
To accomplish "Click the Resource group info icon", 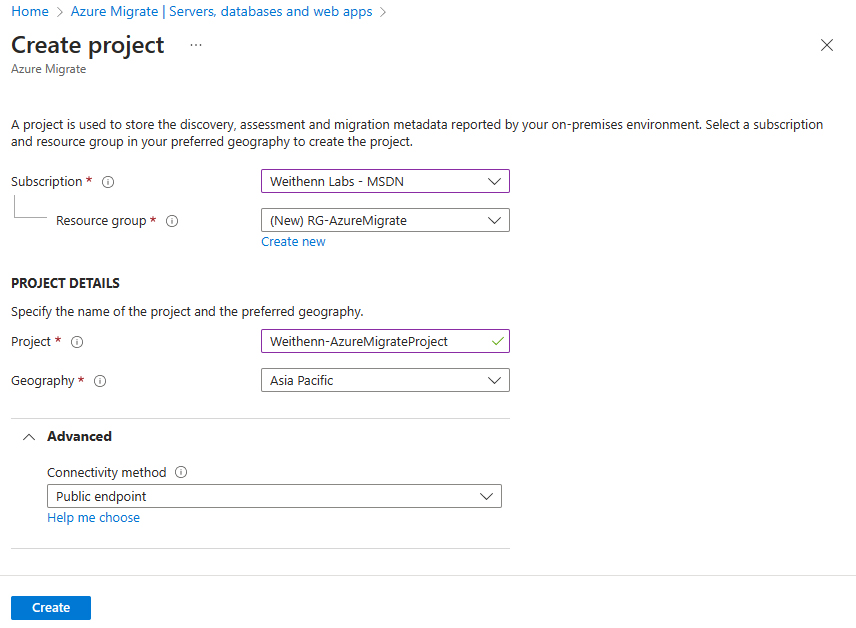I will coord(172,221).
